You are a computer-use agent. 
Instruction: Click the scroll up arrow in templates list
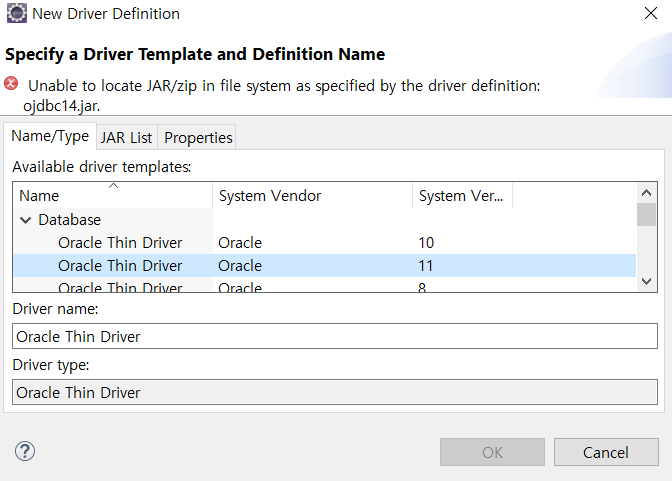pyautogui.click(x=646, y=192)
